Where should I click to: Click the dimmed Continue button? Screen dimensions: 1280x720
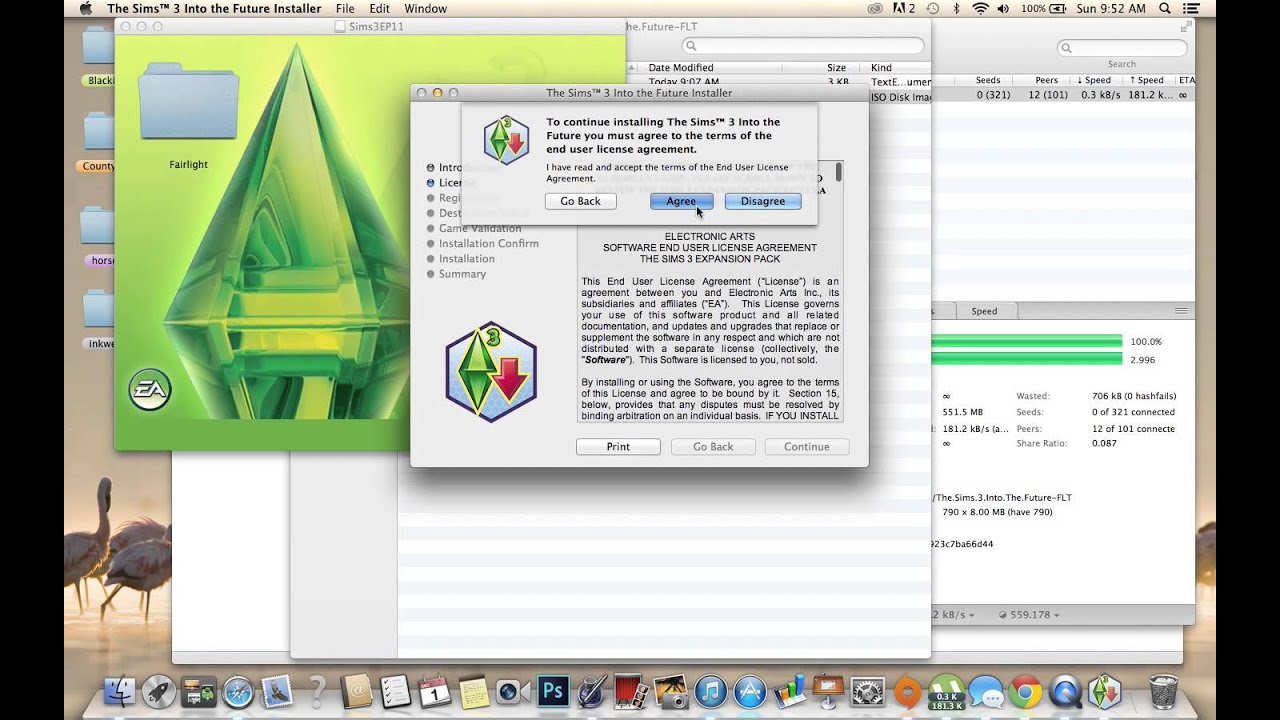[x=806, y=447]
